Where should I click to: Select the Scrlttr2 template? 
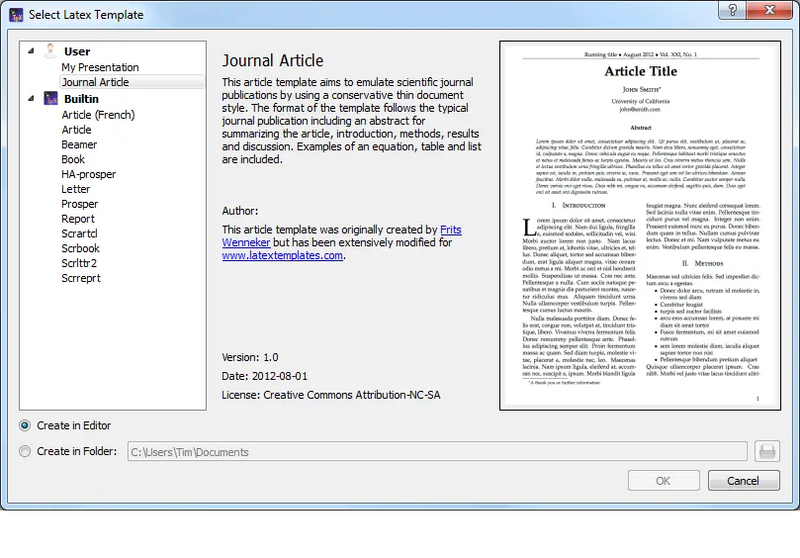click(x=79, y=263)
